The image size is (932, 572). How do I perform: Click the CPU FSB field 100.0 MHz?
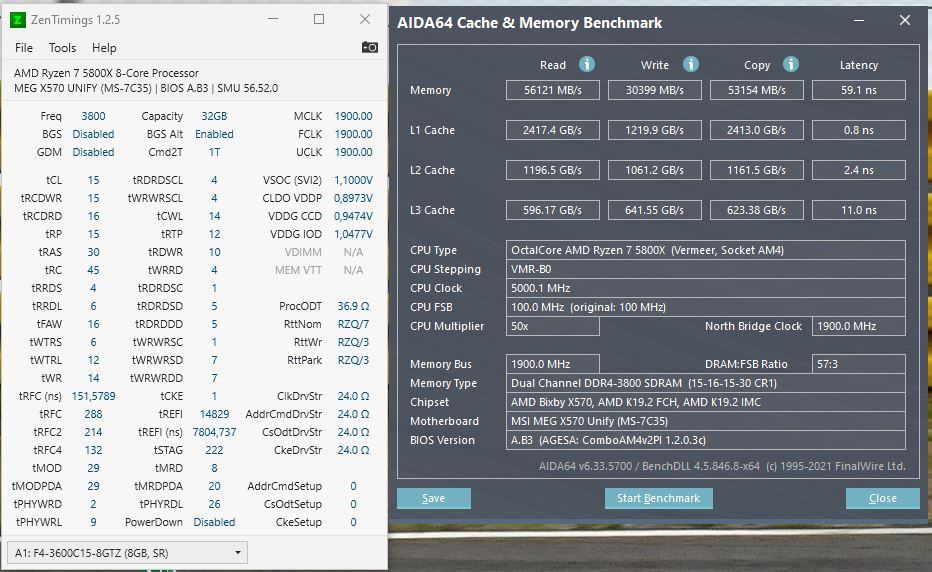pyautogui.click(x=706, y=307)
